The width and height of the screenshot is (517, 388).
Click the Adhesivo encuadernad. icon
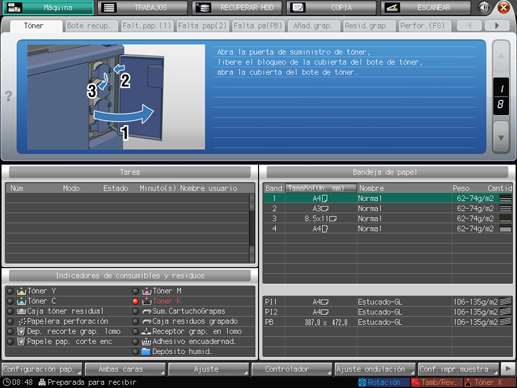(146, 341)
